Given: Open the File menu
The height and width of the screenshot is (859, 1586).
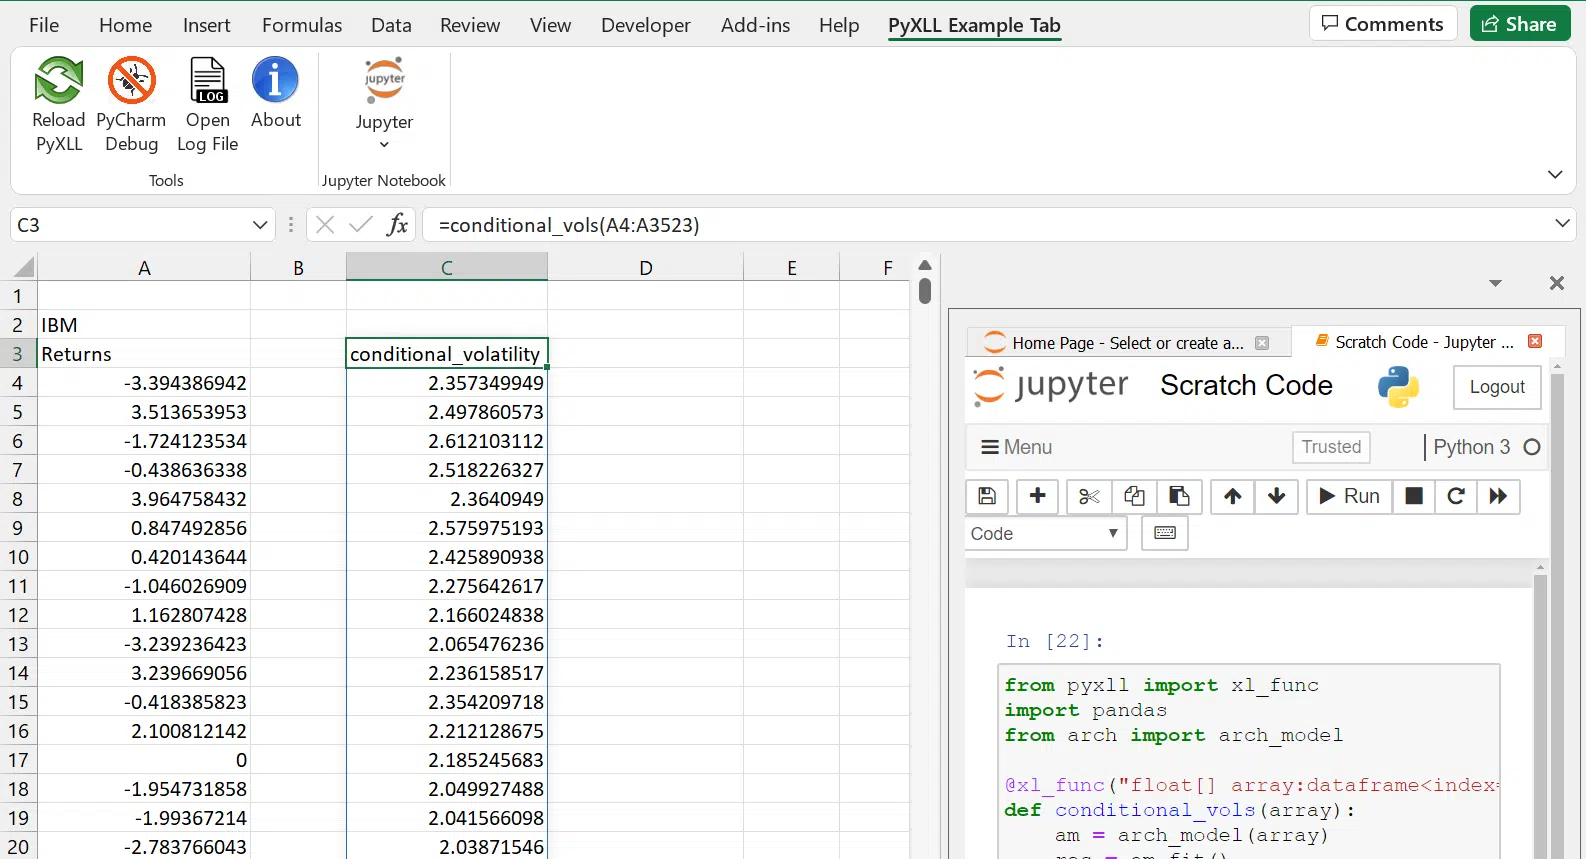Looking at the screenshot, I should point(44,25).
